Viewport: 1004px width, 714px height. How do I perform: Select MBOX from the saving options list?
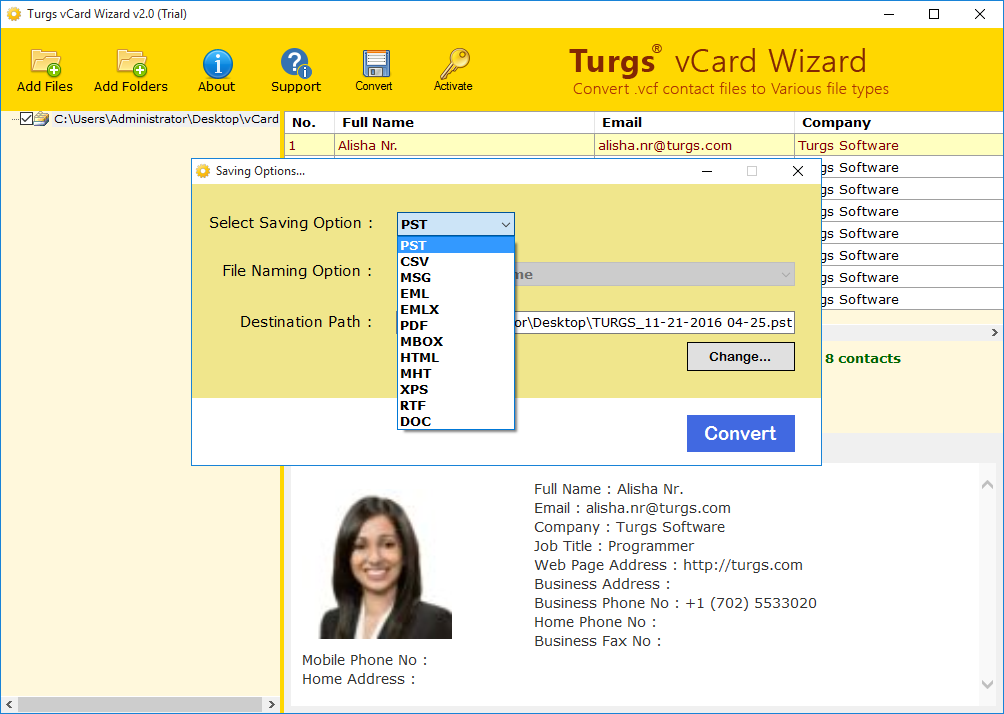(x=455, y=341)
